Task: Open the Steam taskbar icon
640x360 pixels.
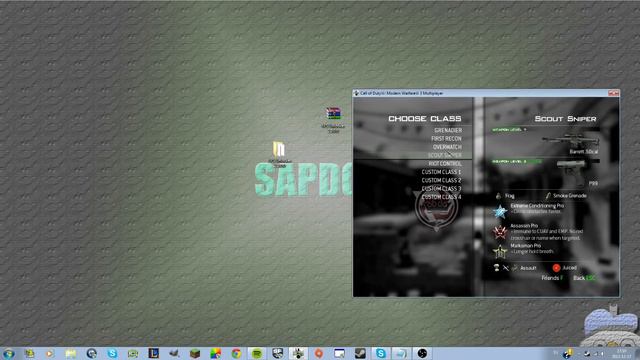Action: click(x=360, y=353)
